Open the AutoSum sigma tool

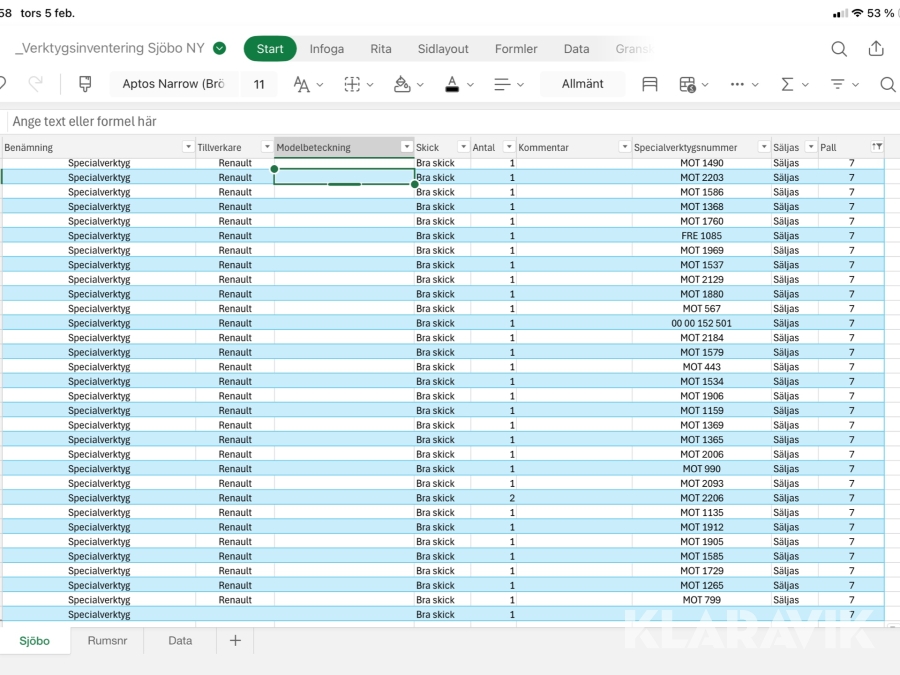pyautogui.click(x=787, y=84)
